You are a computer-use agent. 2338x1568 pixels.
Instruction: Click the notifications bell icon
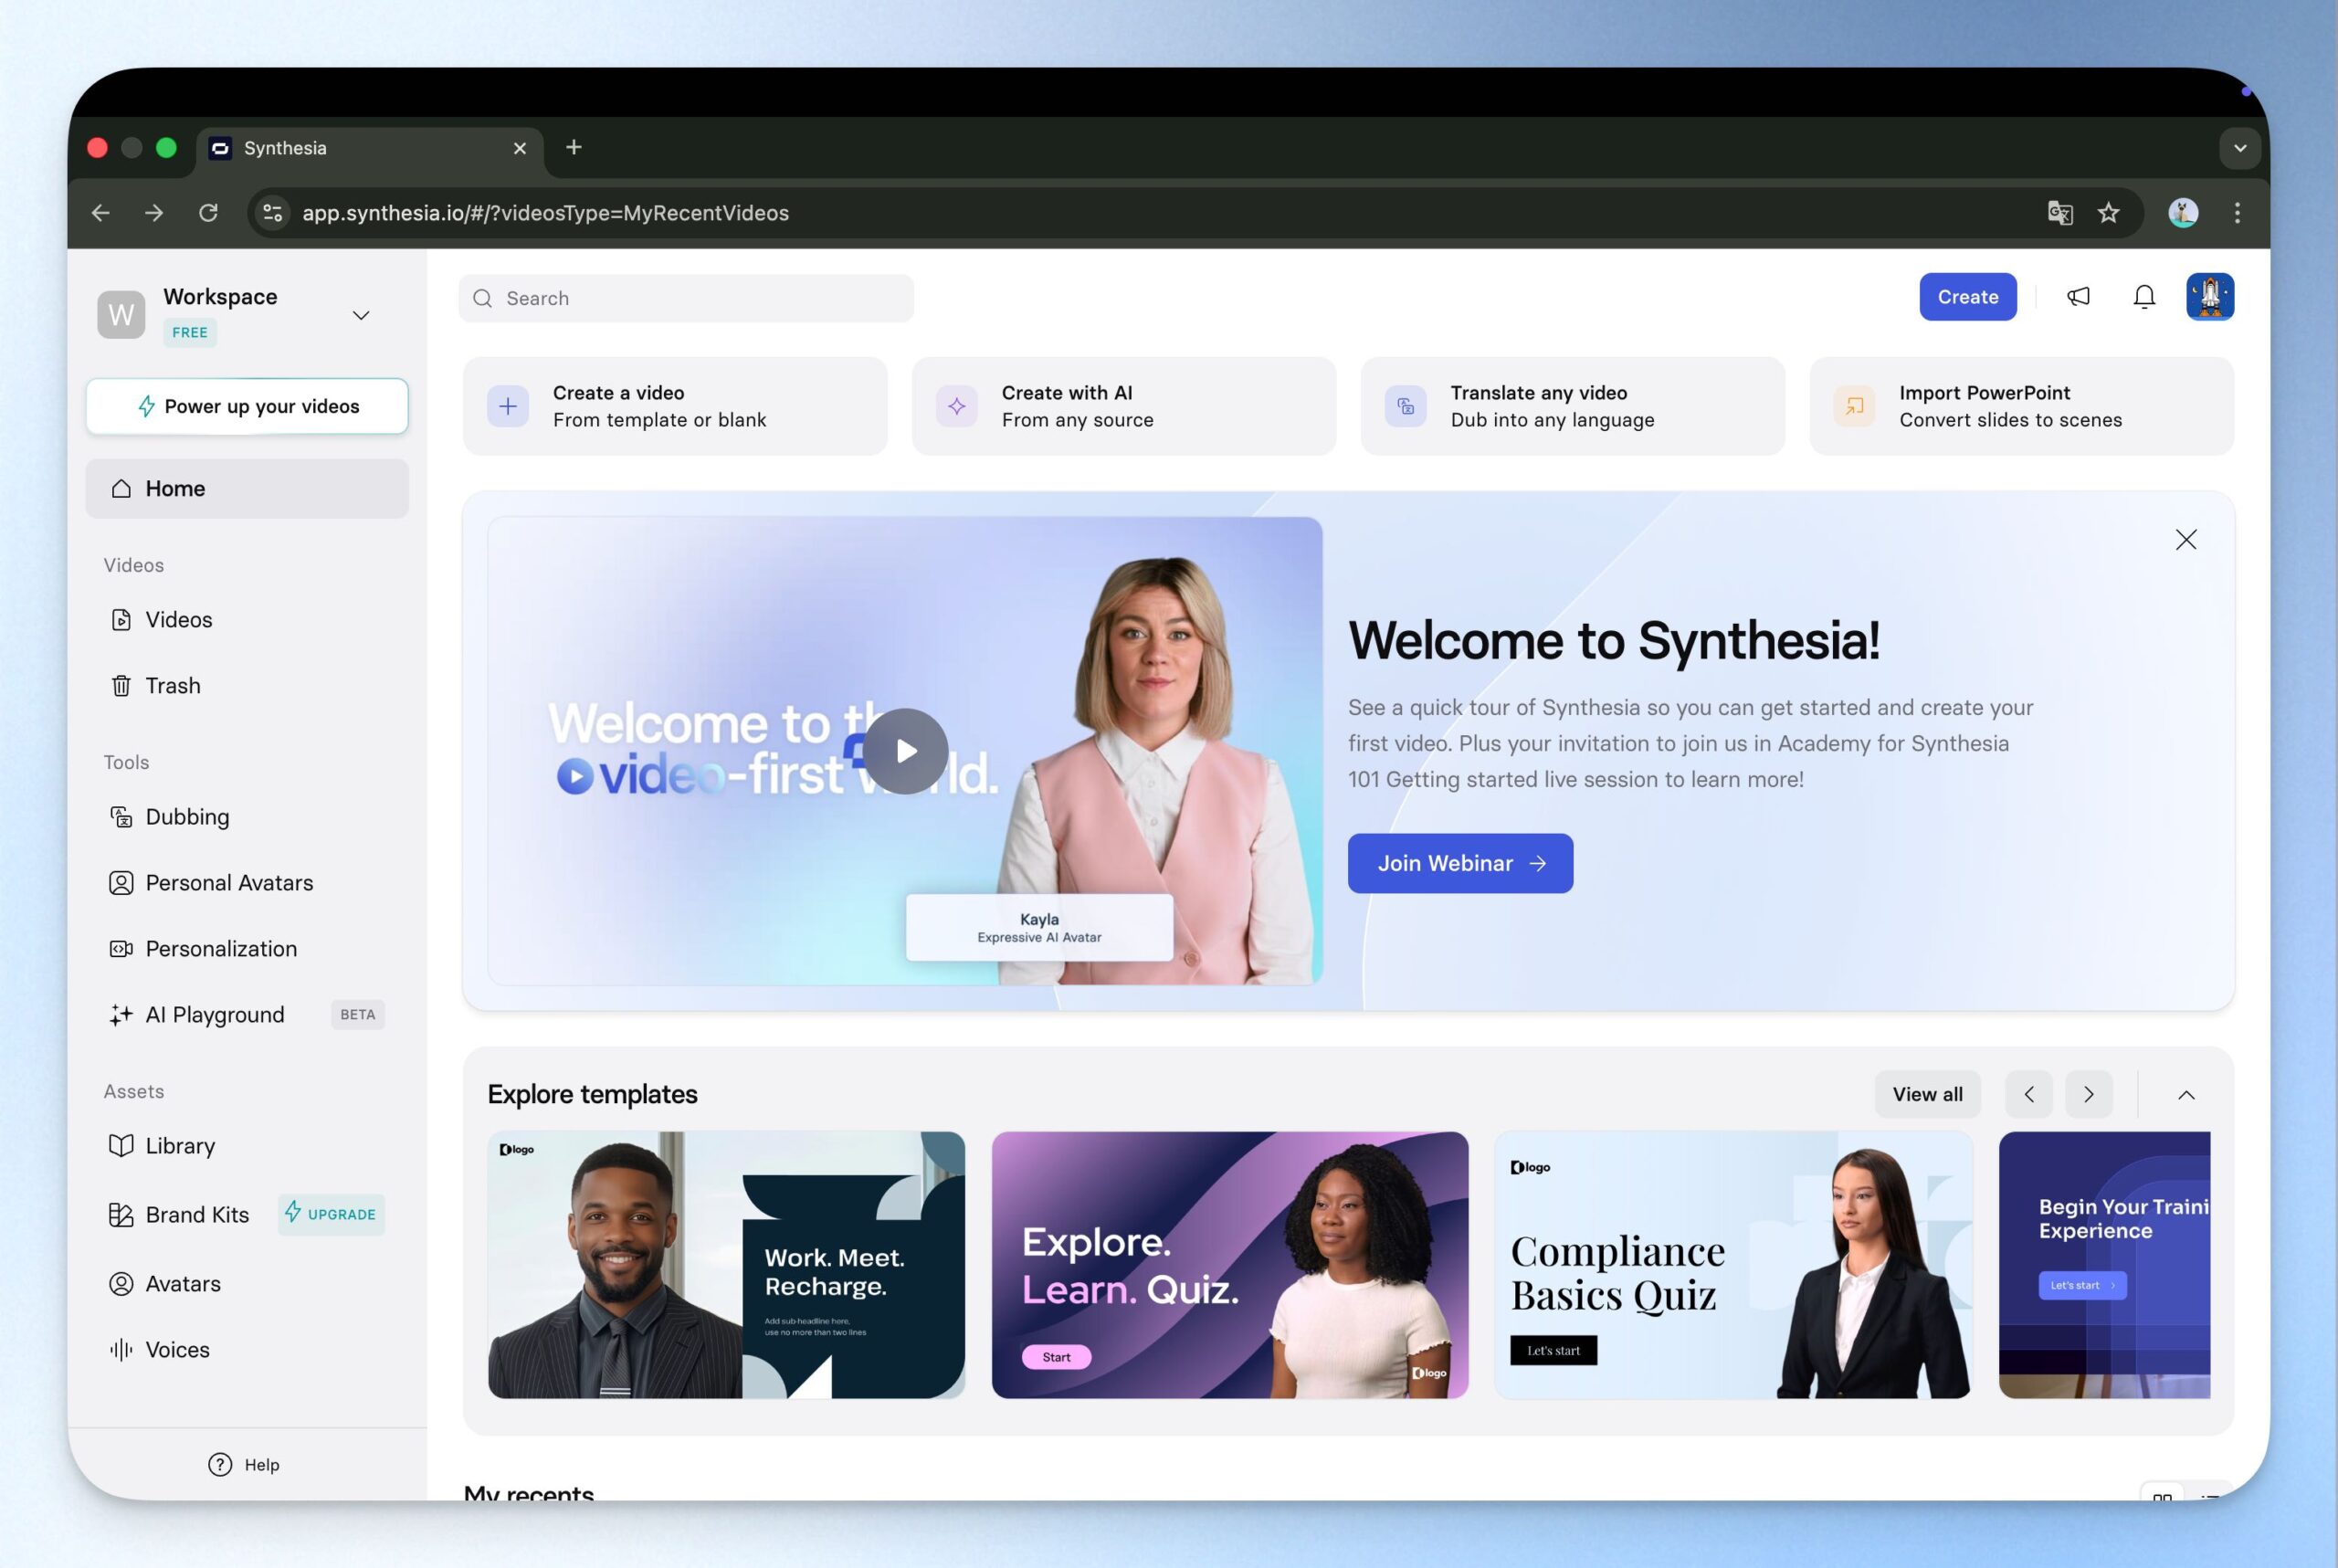point(2144,297)
